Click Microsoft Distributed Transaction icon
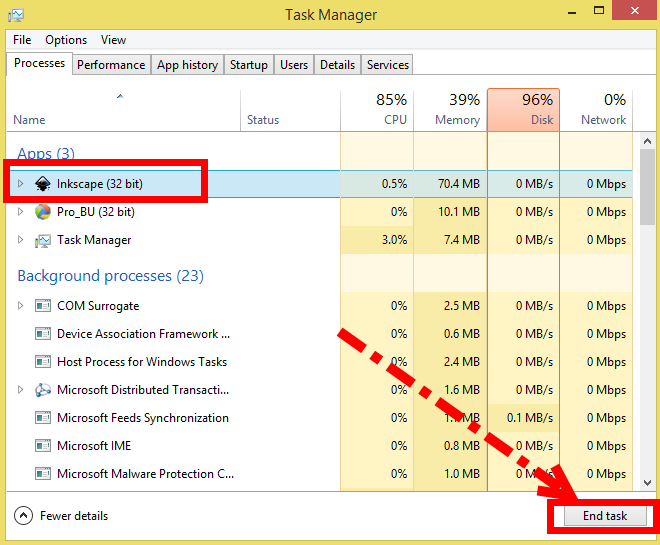 pyautogui.click(x=43, y=390)
